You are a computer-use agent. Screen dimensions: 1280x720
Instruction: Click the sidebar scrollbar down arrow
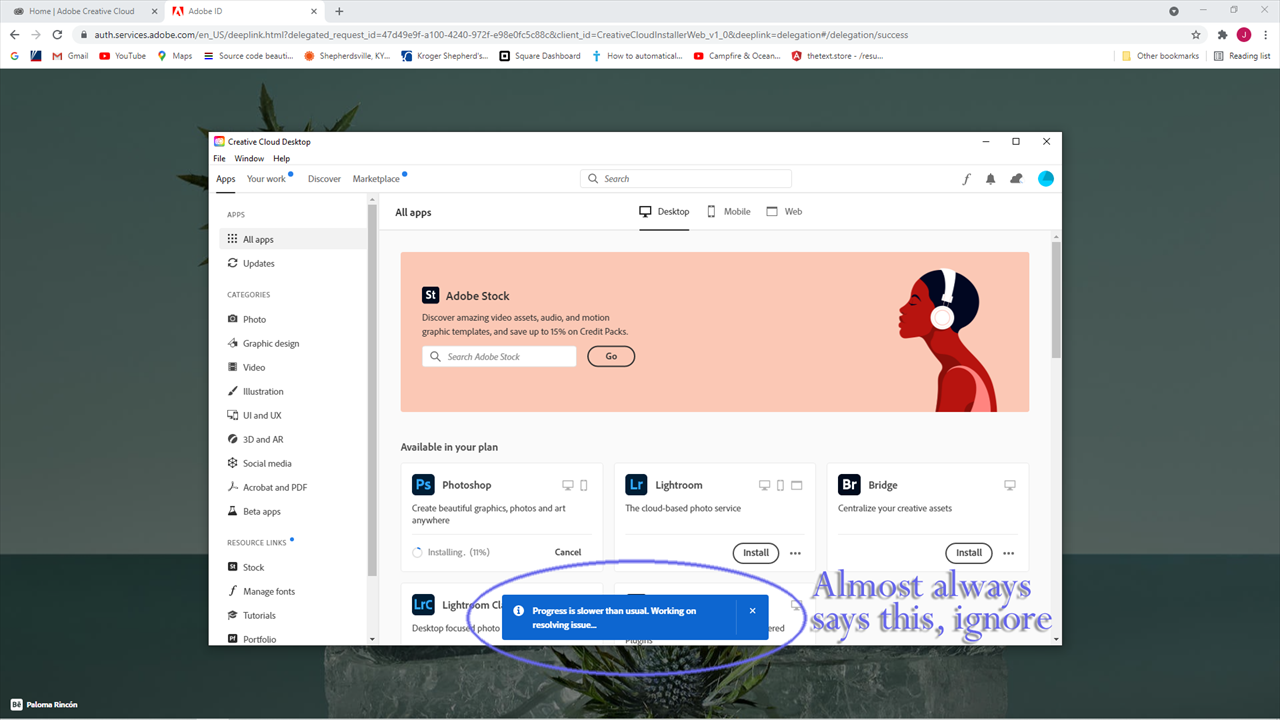[372, 639]
